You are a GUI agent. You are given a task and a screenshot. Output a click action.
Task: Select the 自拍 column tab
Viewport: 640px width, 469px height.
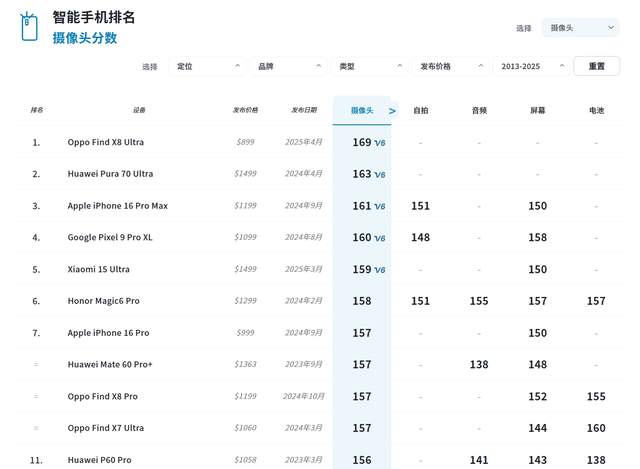tap(420, 111)
